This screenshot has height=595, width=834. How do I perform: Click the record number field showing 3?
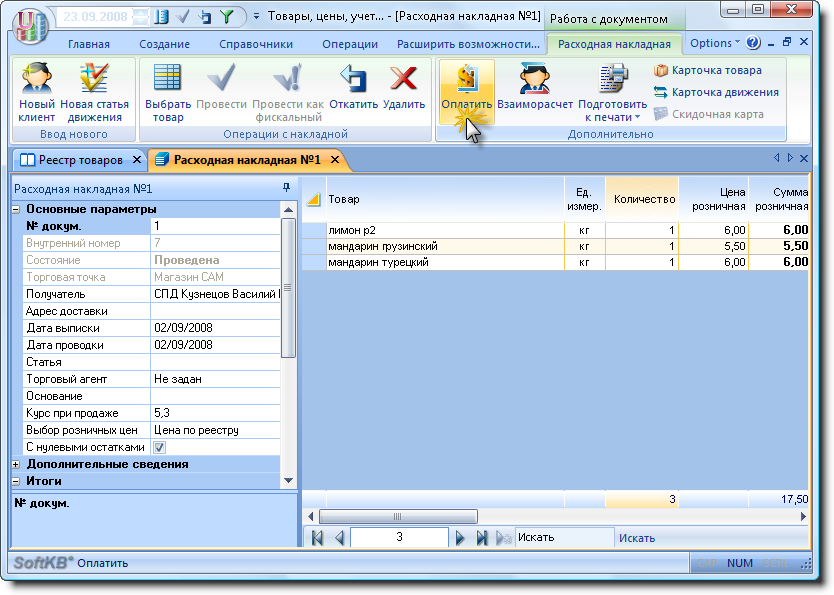click(x=399, y=537)
